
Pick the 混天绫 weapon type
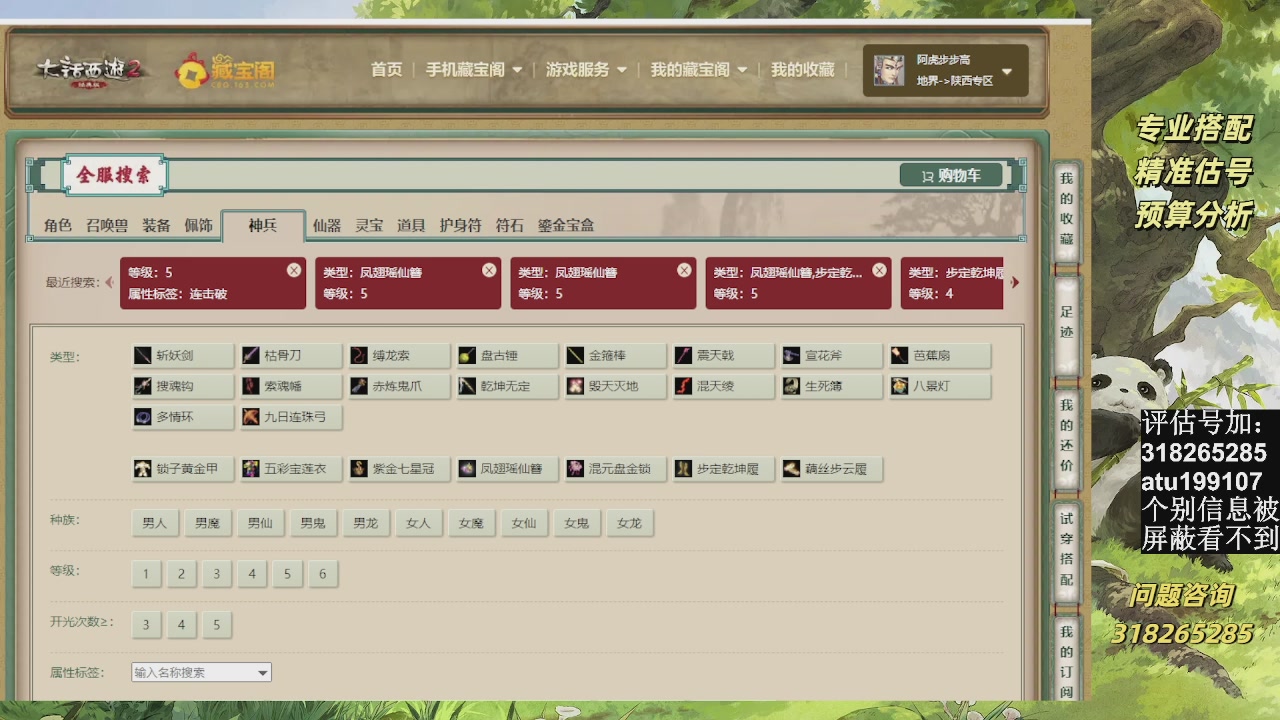(x=723, y=386)
